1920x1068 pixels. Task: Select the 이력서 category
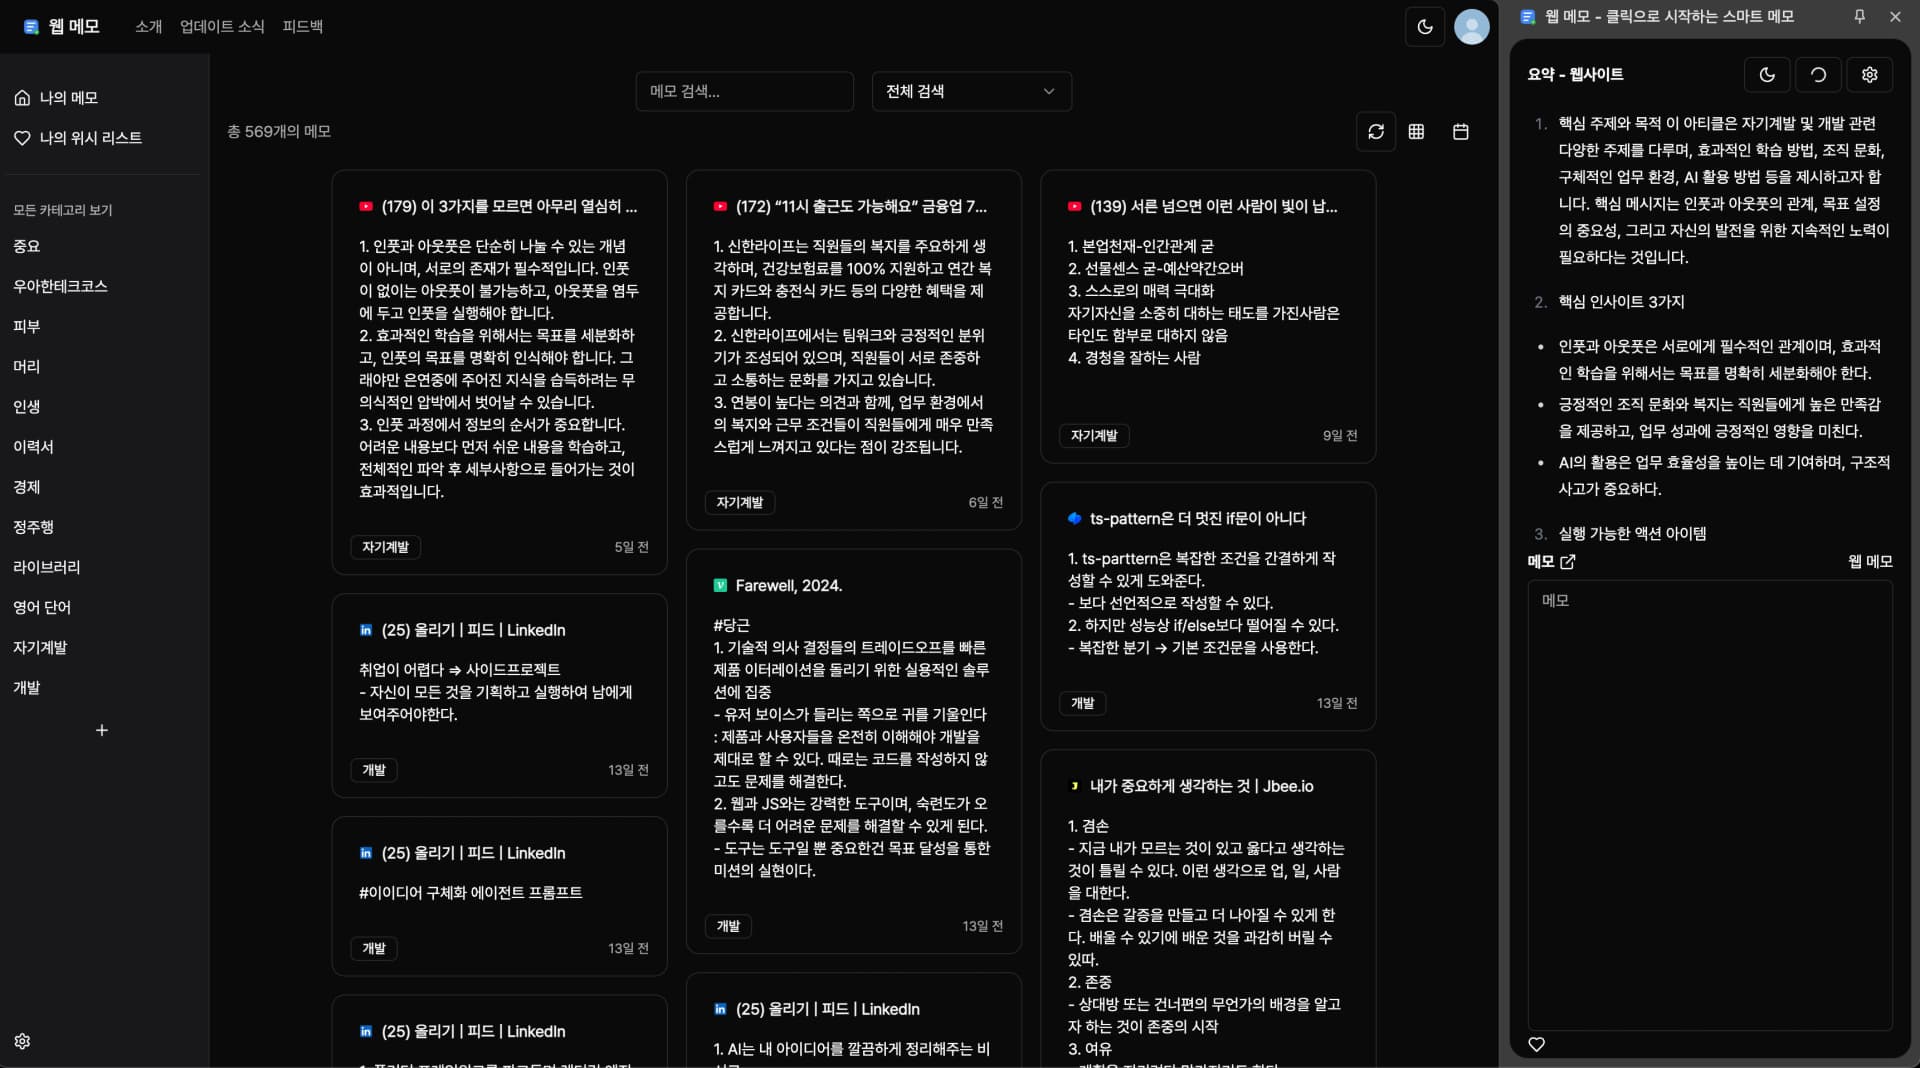tap(33, 447)
